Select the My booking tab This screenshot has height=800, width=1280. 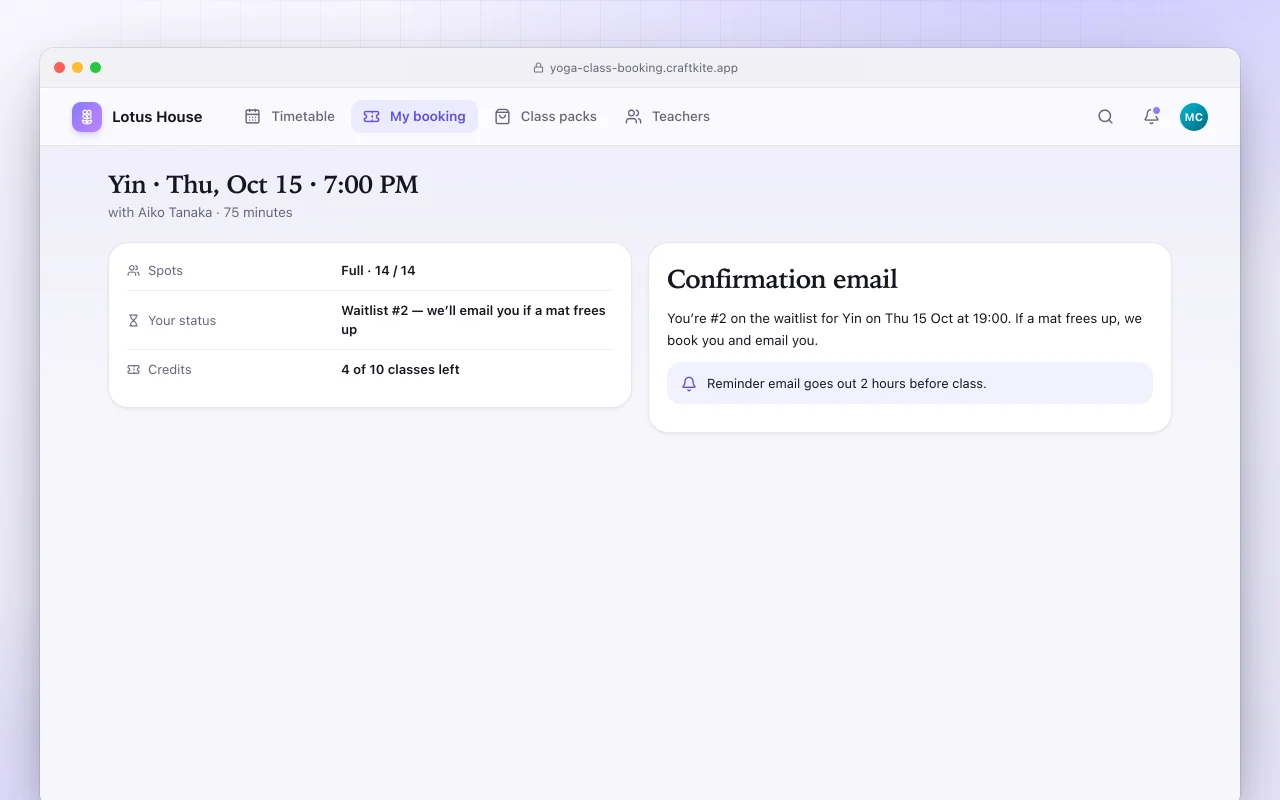(x=414, y=116)
